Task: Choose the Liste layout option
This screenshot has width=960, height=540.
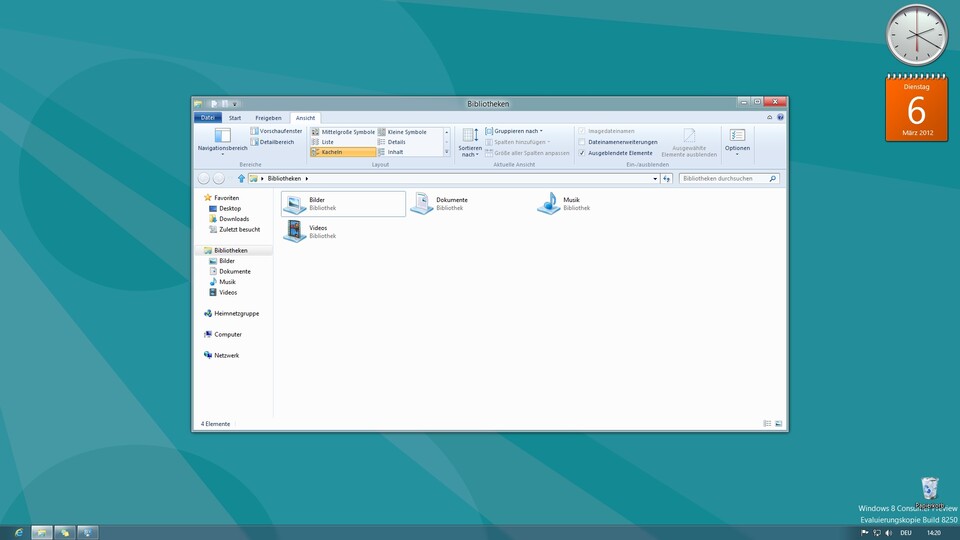Action: (x=327, y=142)
